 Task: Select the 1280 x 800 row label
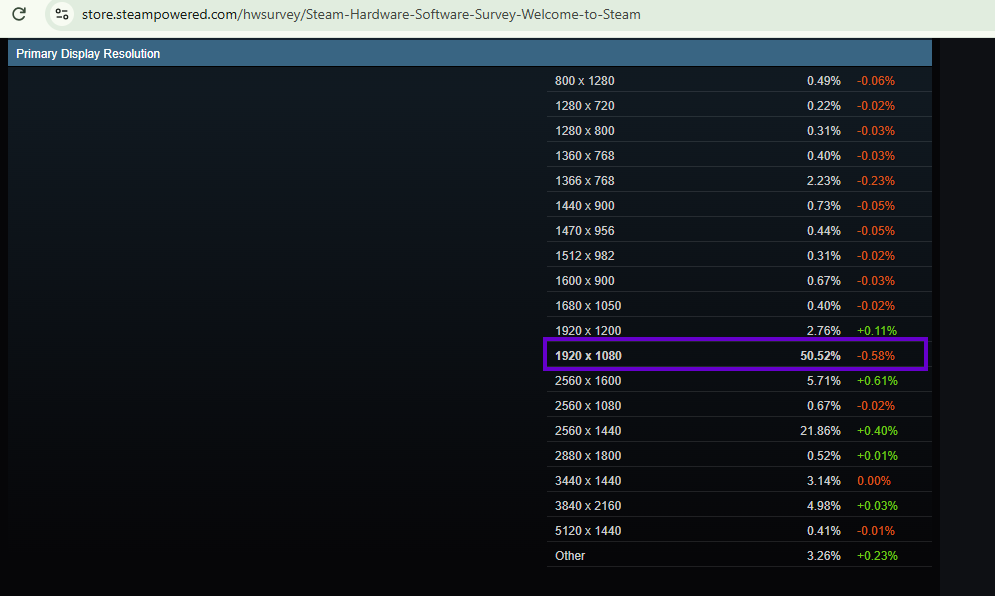[584, 131]
